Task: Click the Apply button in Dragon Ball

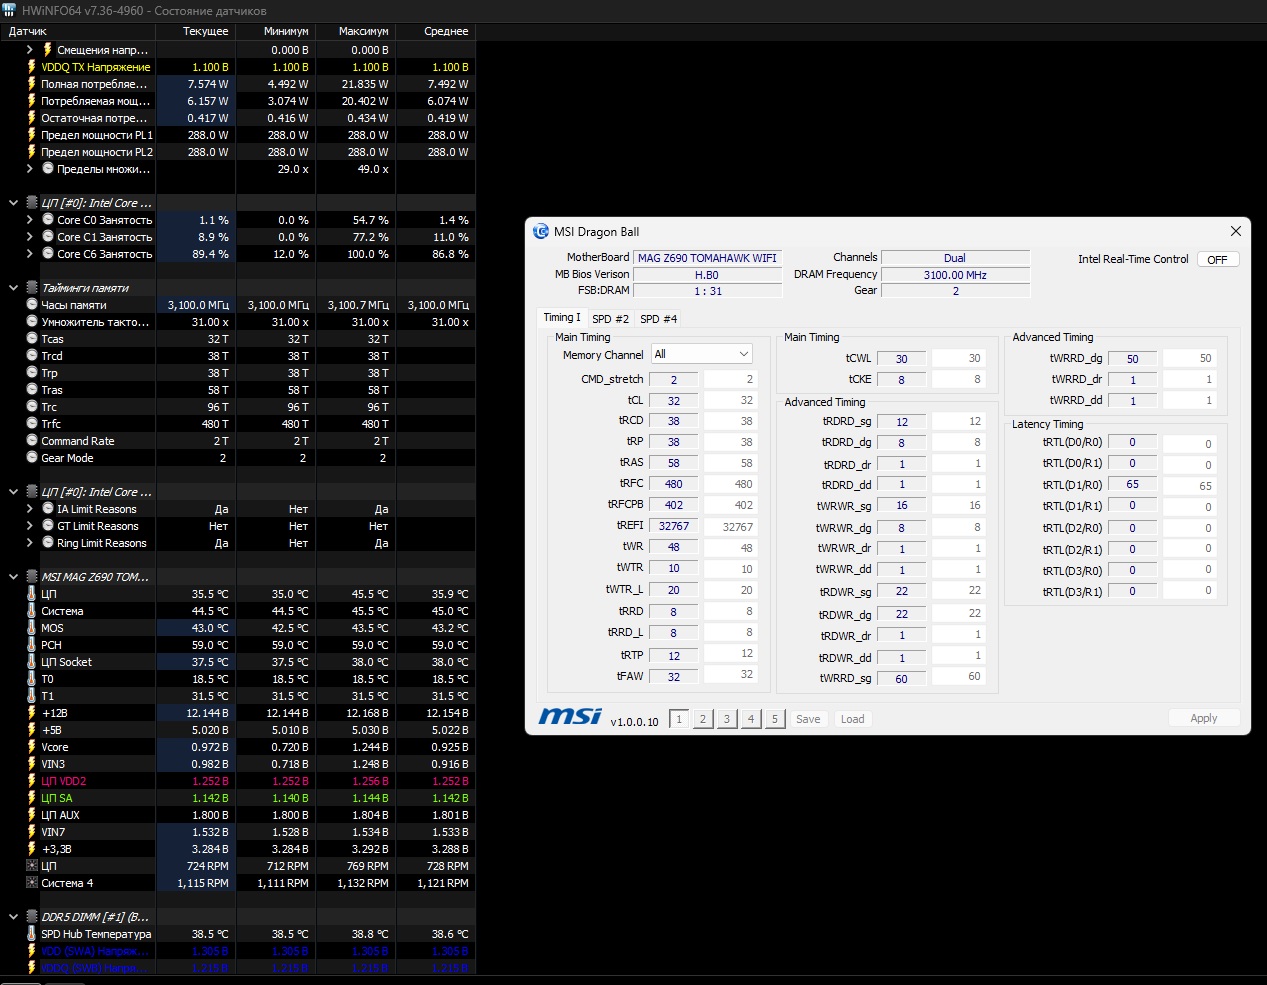Action: point(1204,718)
